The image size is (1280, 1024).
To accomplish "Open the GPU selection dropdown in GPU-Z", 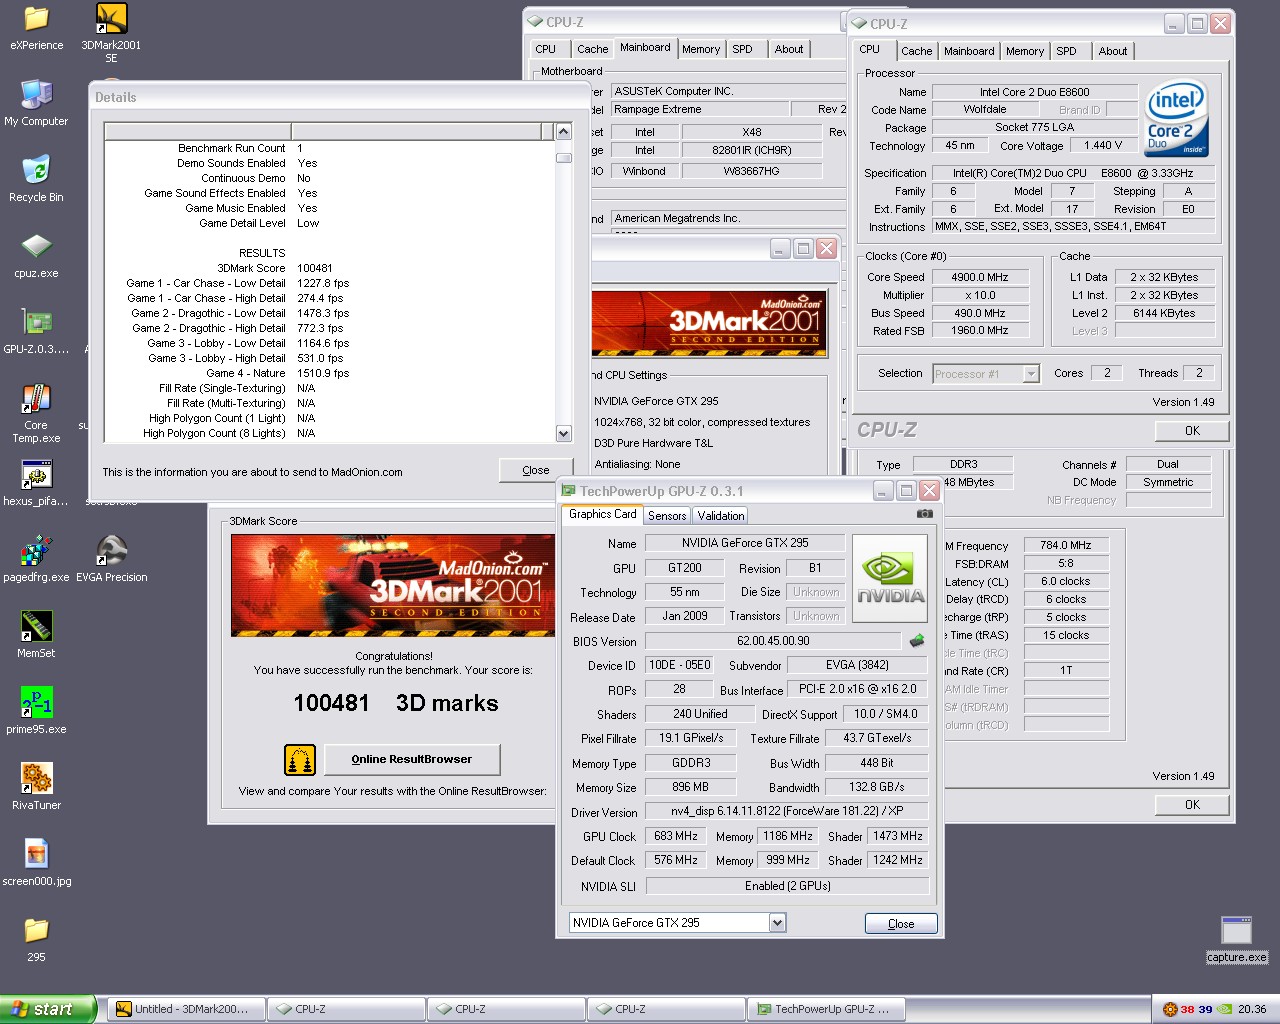I will pyautogui.click(x=777, y=923).
